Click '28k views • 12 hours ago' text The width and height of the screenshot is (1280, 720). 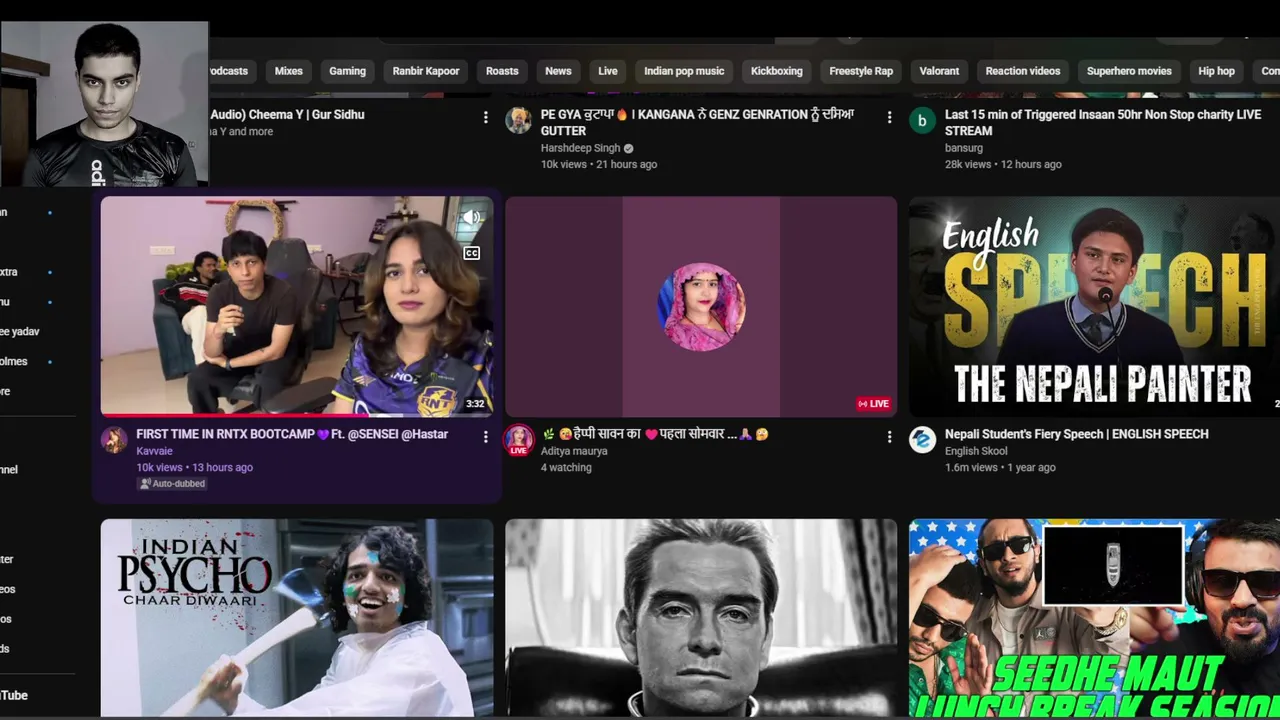point(1003,164)
